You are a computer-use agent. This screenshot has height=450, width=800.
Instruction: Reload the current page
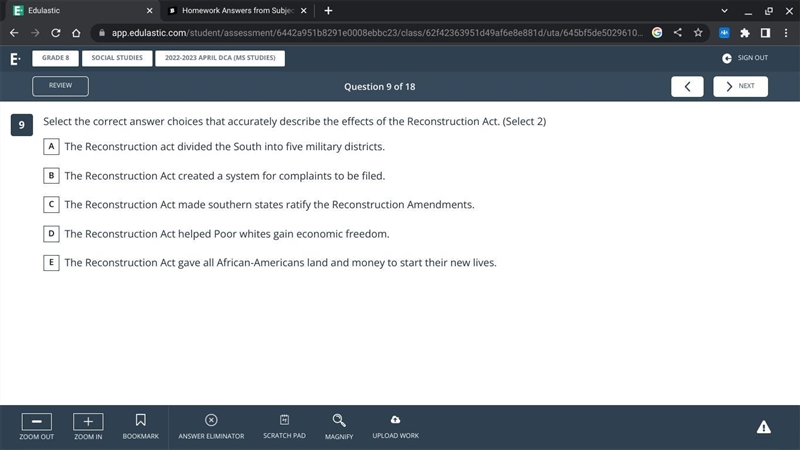pos(56,33)
